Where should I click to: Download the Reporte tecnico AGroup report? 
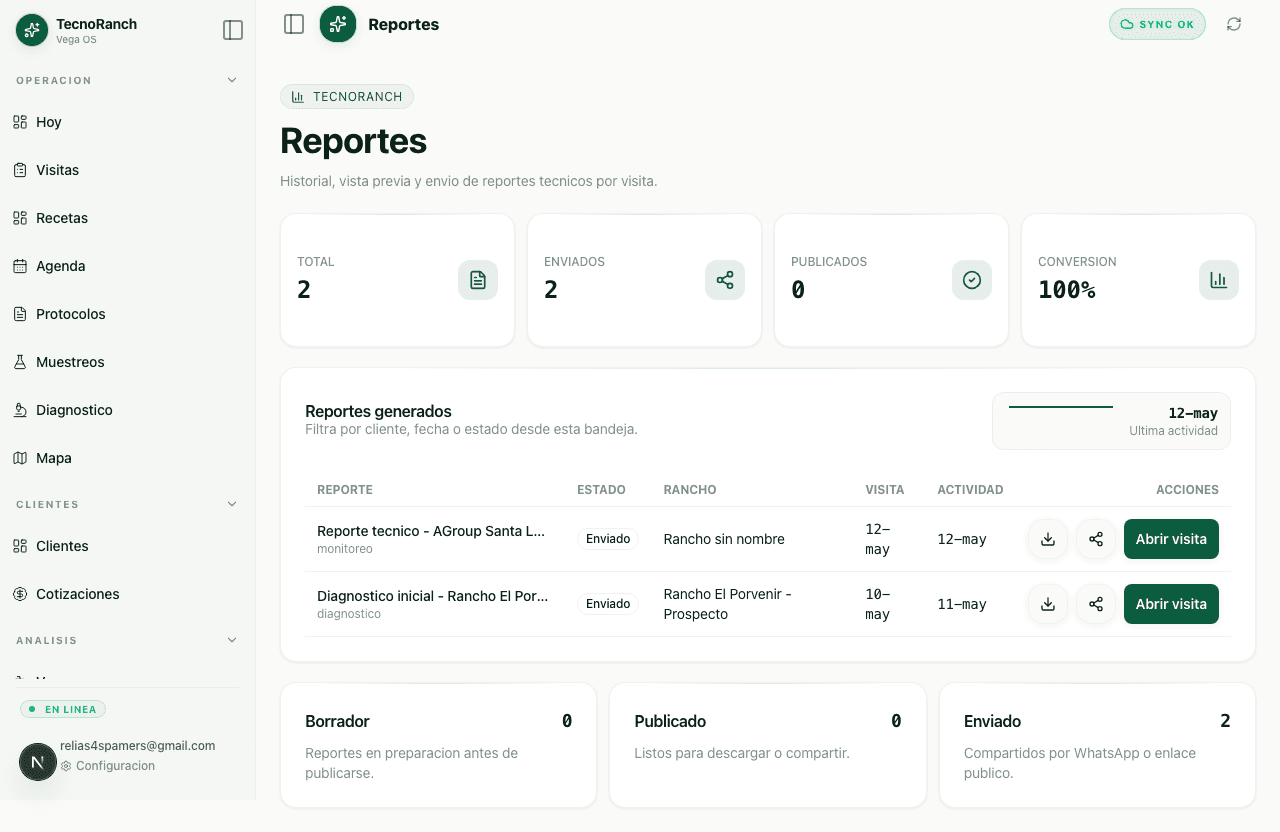coord(1048,539)
